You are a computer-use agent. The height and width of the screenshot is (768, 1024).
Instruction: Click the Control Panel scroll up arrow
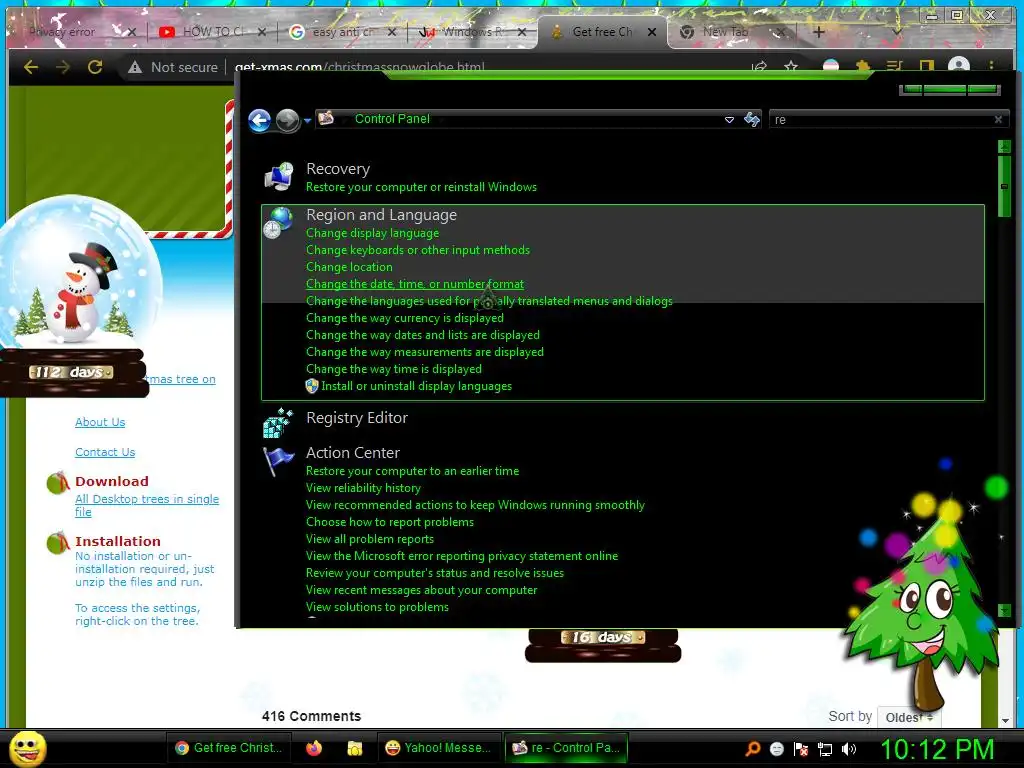pos(1004,147)
